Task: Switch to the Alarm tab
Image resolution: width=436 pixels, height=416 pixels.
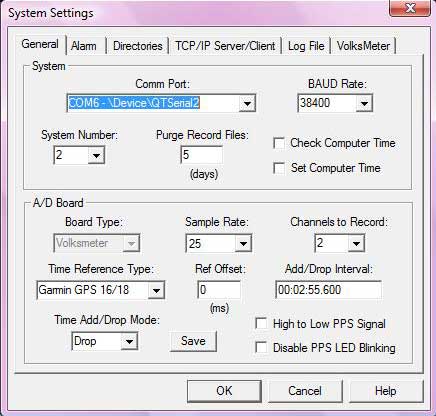Action: (x=84, y=46)
